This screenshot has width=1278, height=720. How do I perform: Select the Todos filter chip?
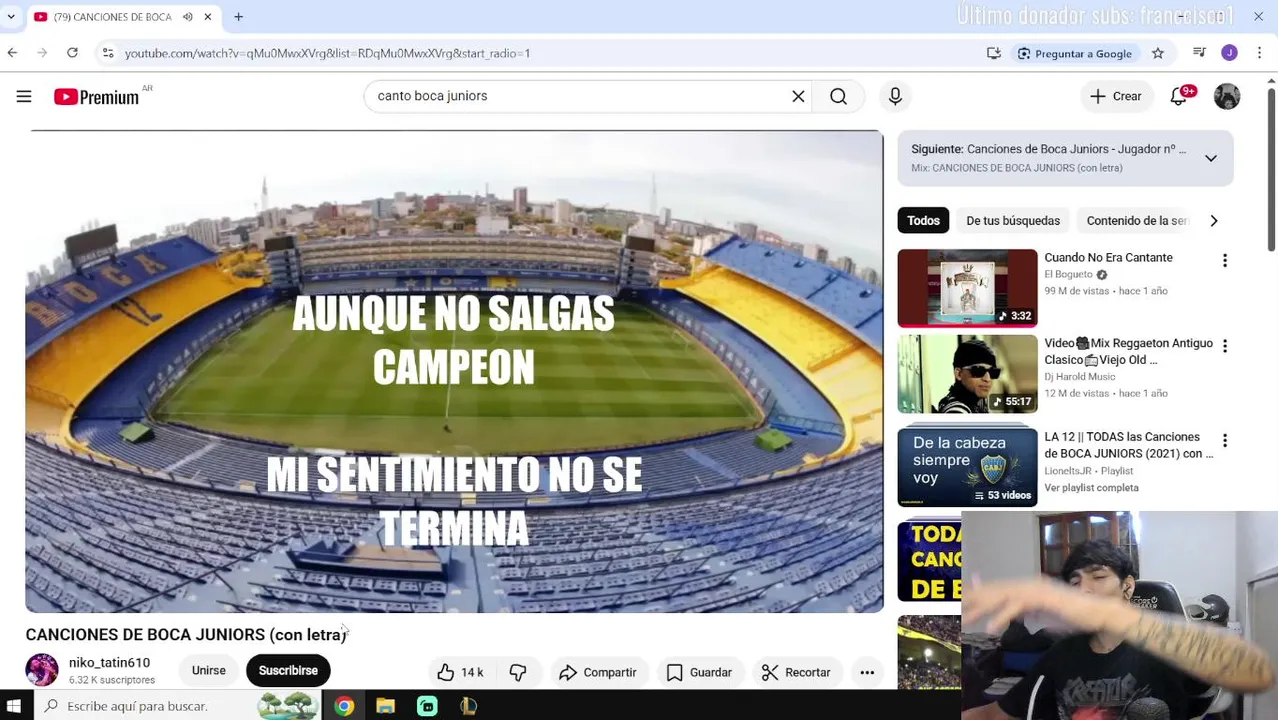[923, 220]
